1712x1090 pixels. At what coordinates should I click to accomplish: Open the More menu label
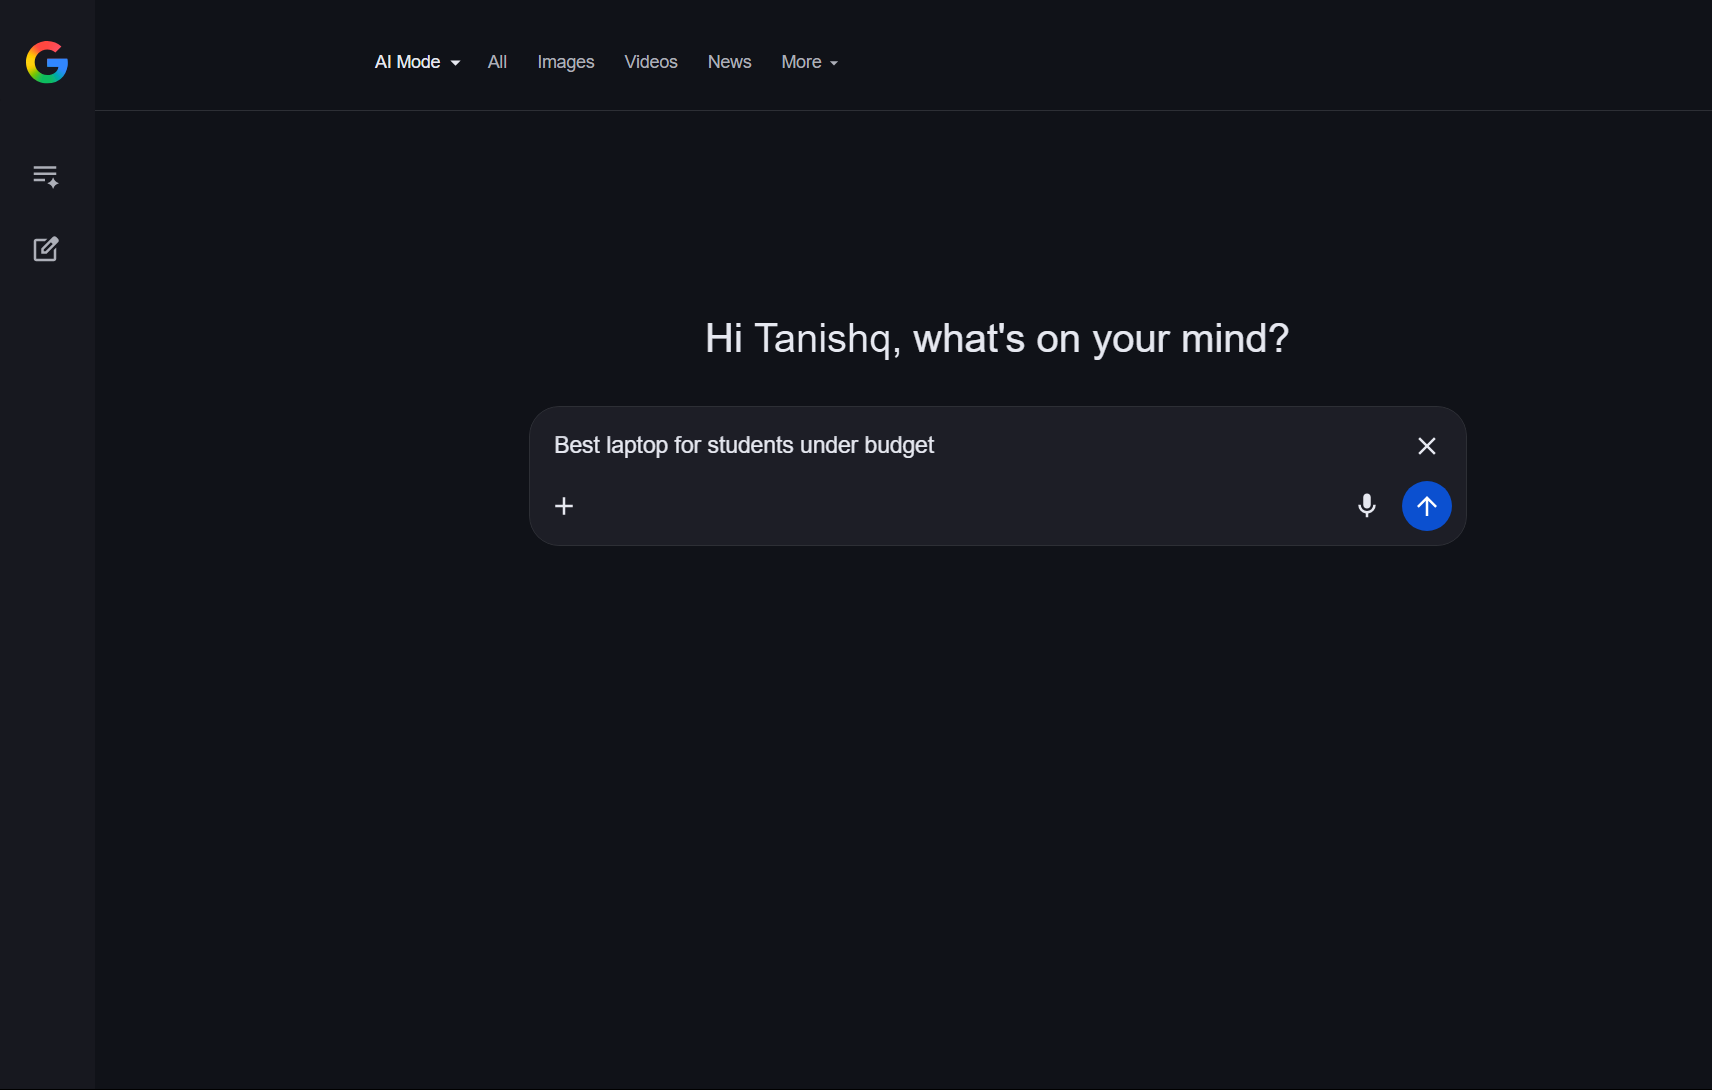pyautogui.click(x=801, y=62)
